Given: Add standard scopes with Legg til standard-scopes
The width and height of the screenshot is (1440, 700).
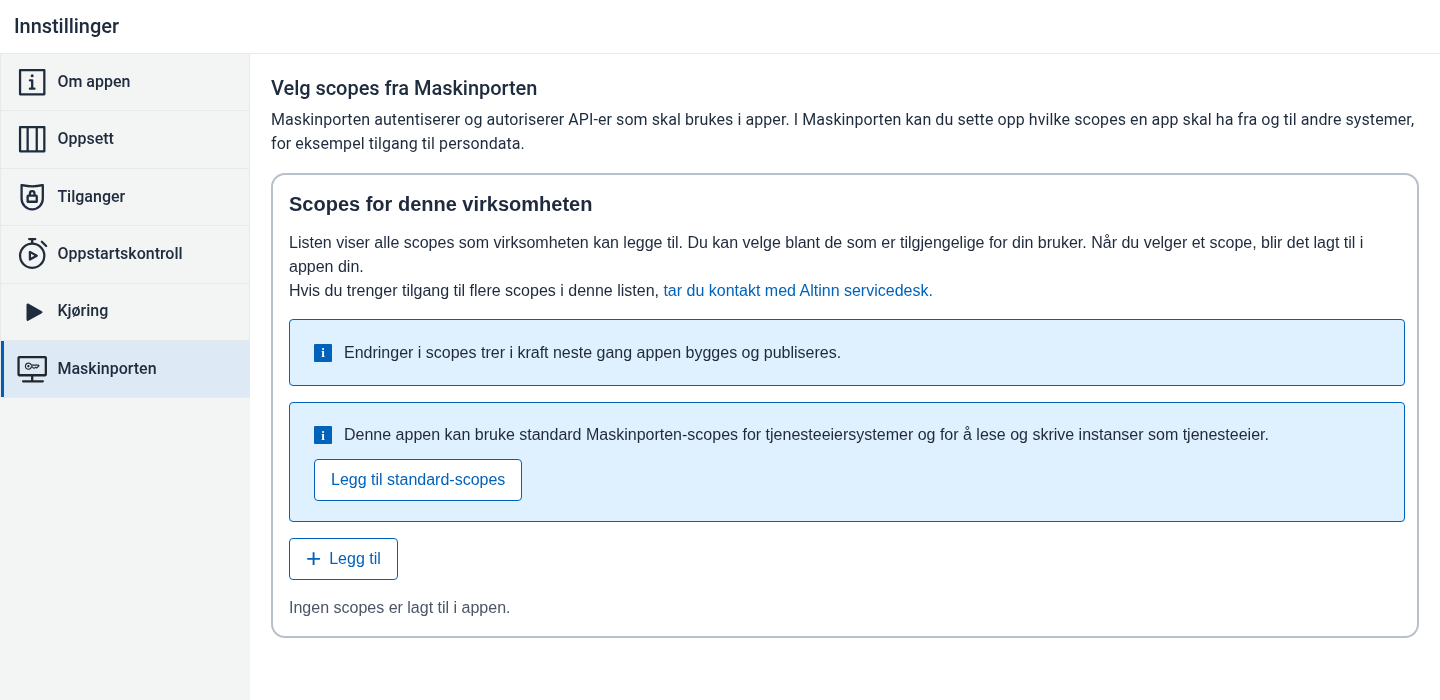Looking at the screenshot, I should pos(418,480).
